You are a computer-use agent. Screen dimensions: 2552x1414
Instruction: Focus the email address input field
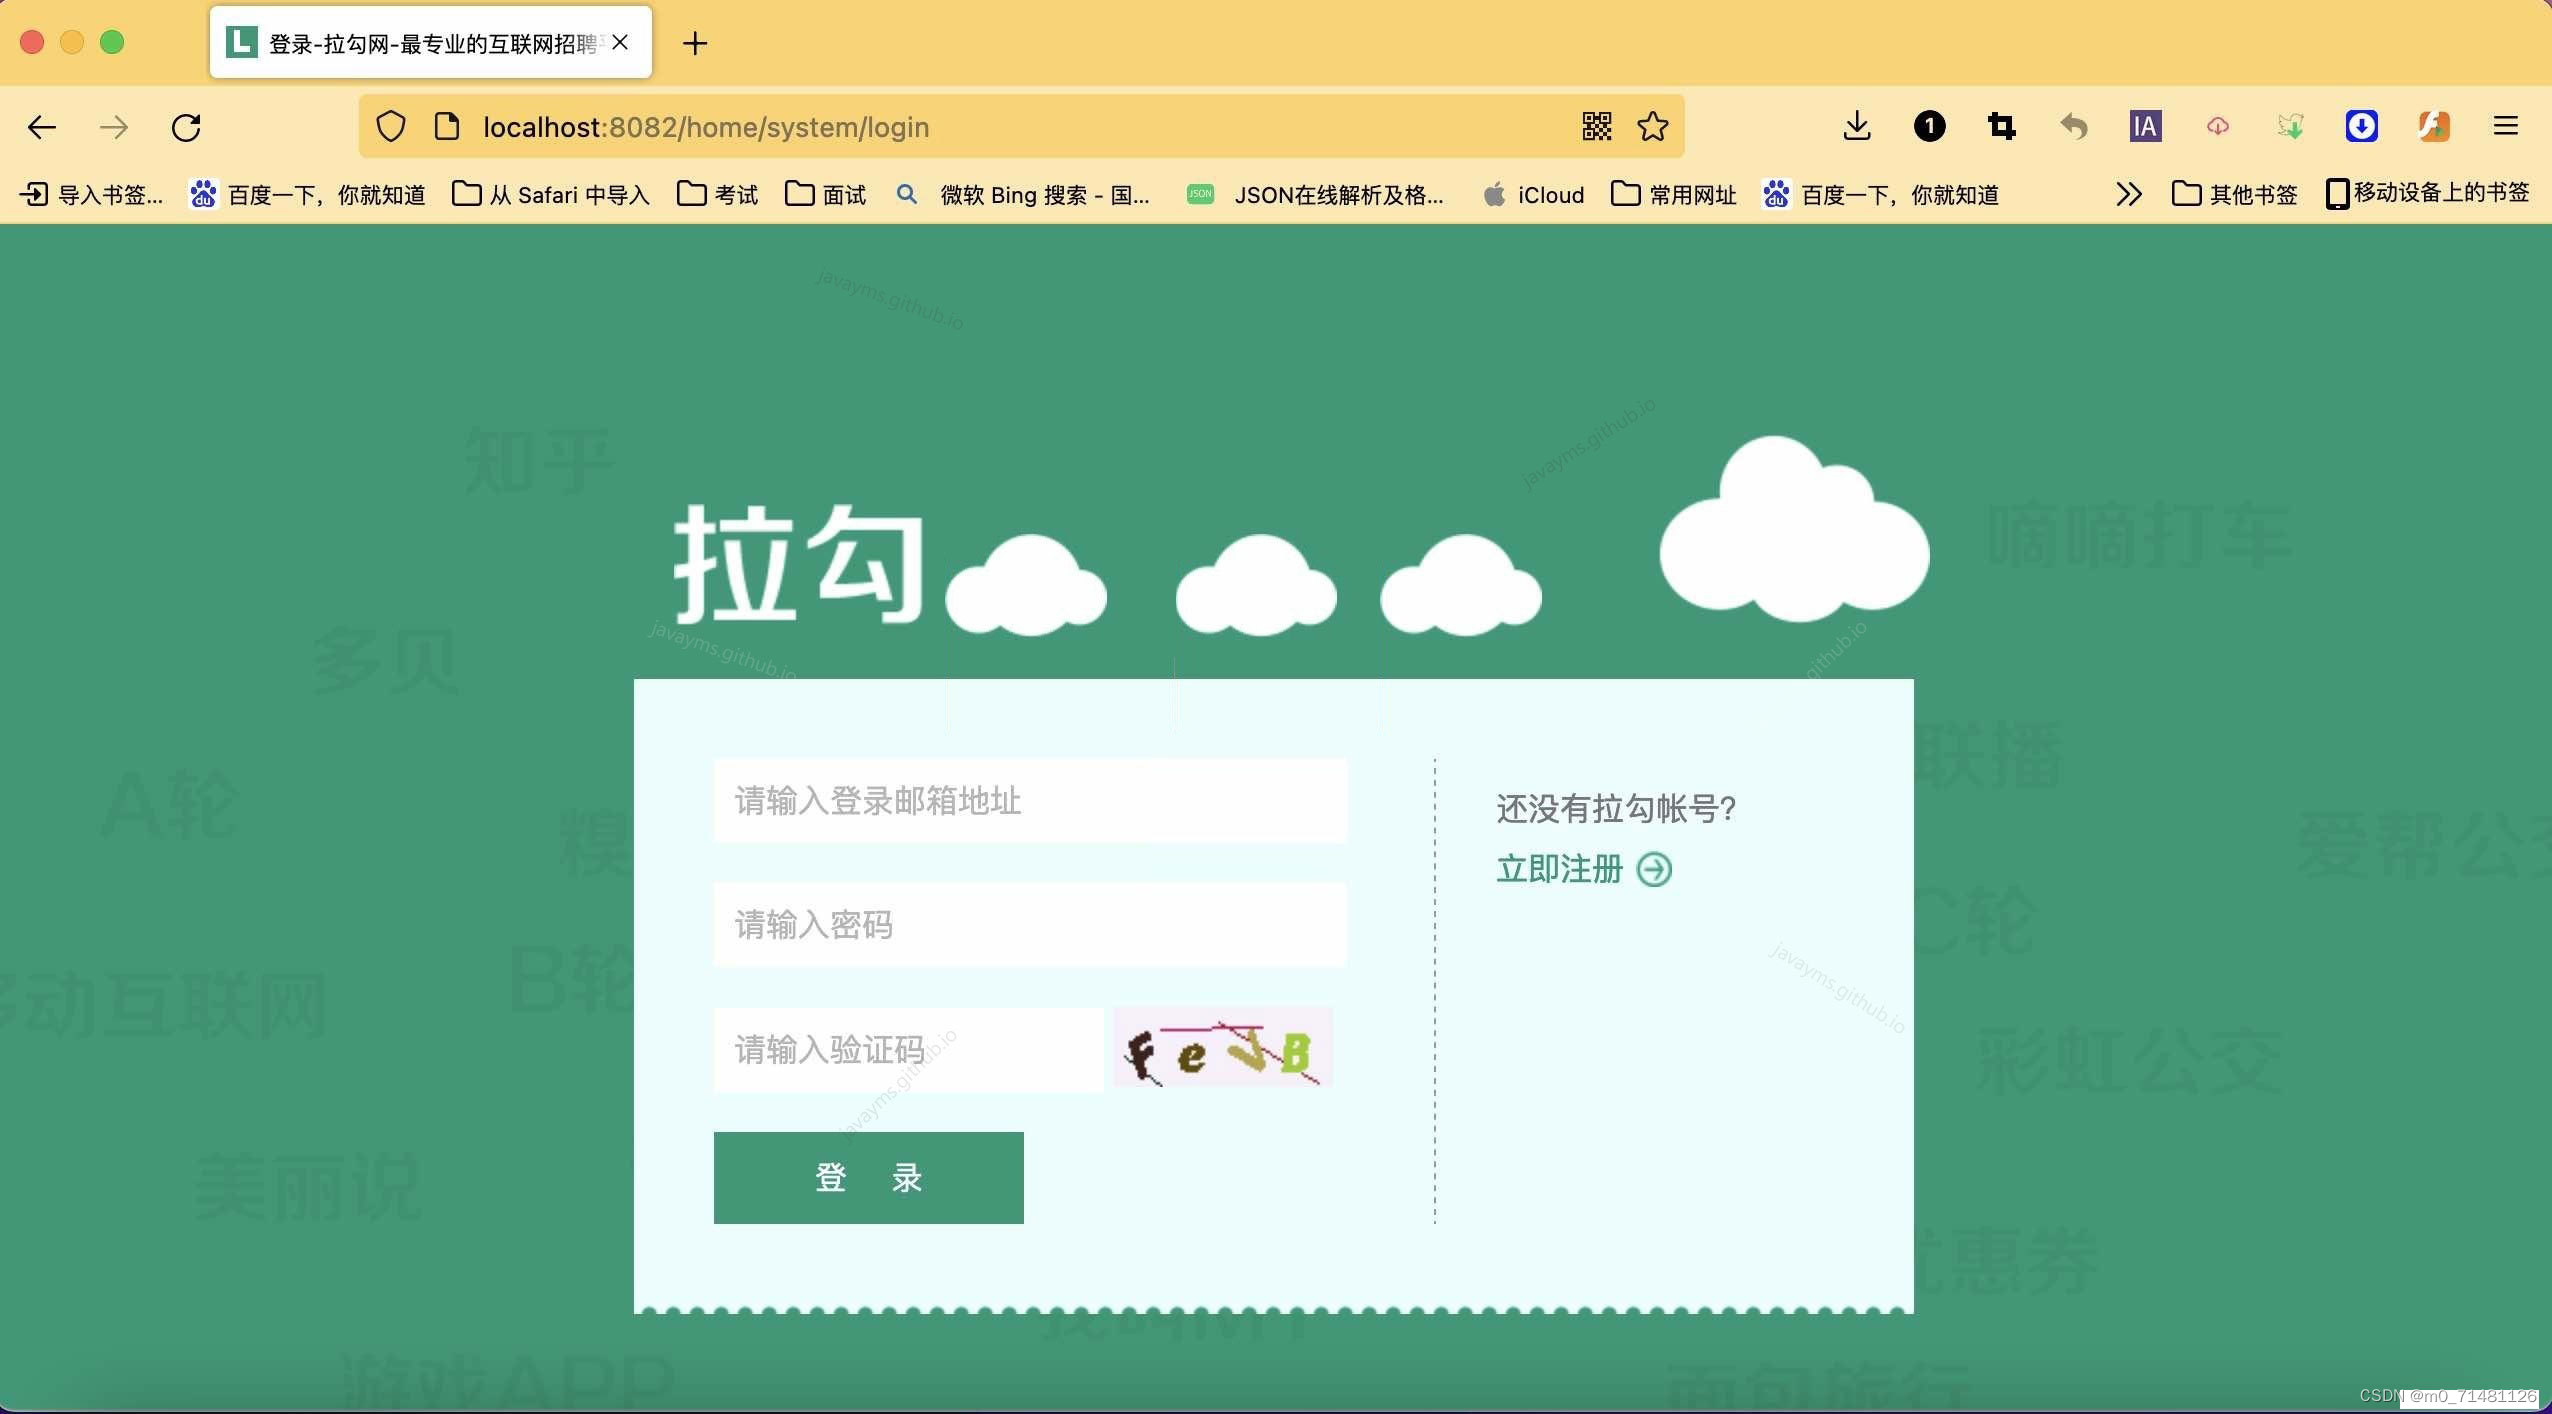(1030, 801)
